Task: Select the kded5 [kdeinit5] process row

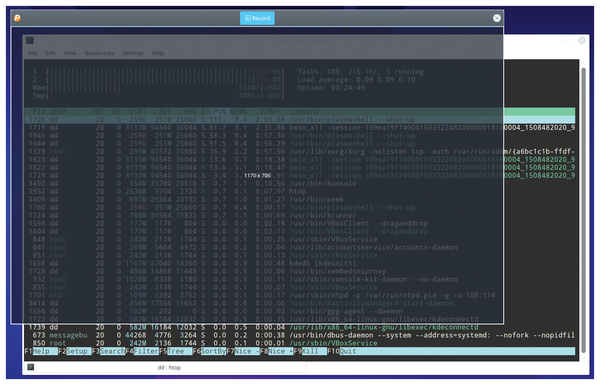Action: point(300,263)
